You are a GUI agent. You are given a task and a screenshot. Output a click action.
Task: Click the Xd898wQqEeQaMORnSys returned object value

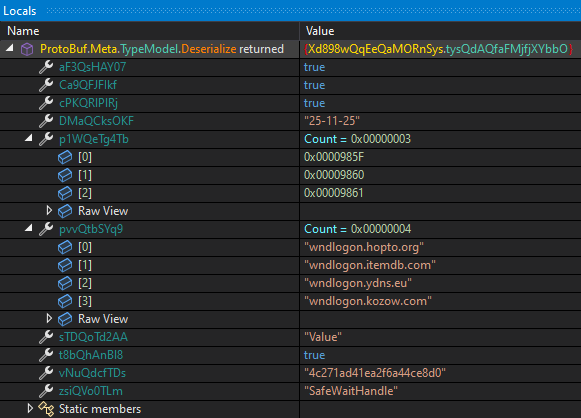[x=438, y=49]
